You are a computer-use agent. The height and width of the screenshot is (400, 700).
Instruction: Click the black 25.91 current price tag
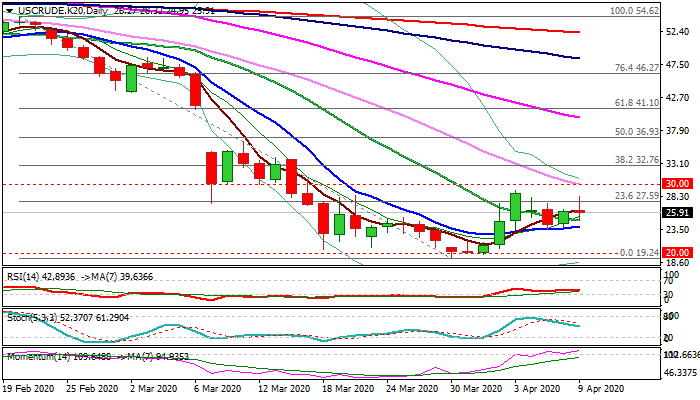(679, 212)
